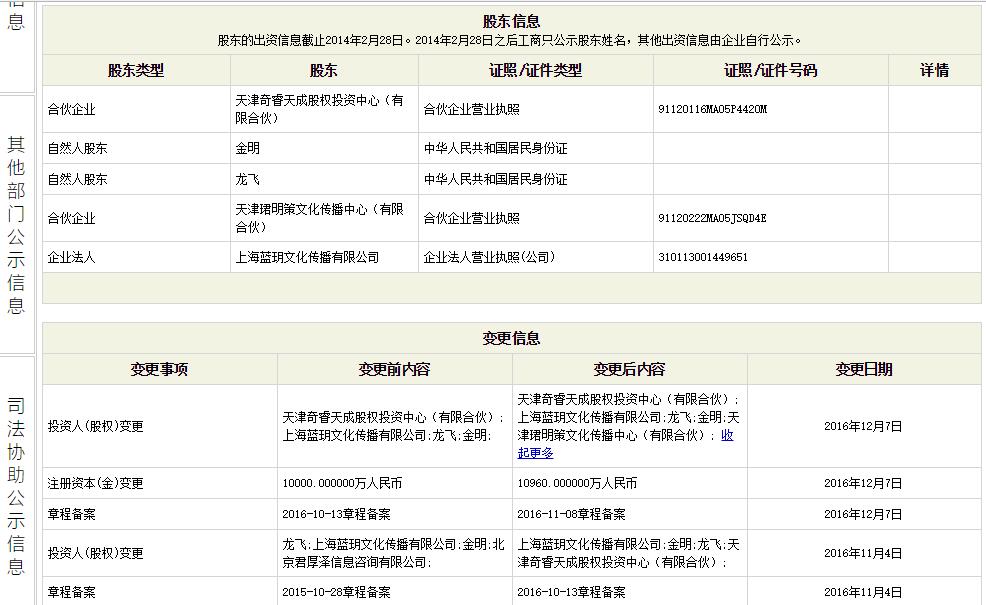Click license number 91120116MA05P4420M
This screenshot has height=605, width=986.
point(712,109)
